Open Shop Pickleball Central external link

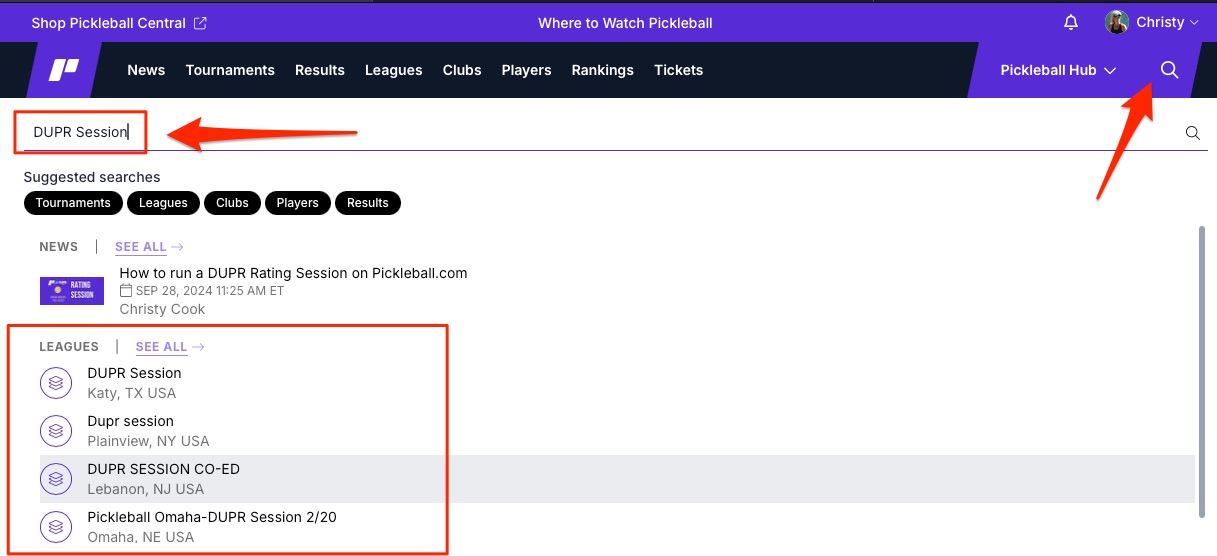118,22
